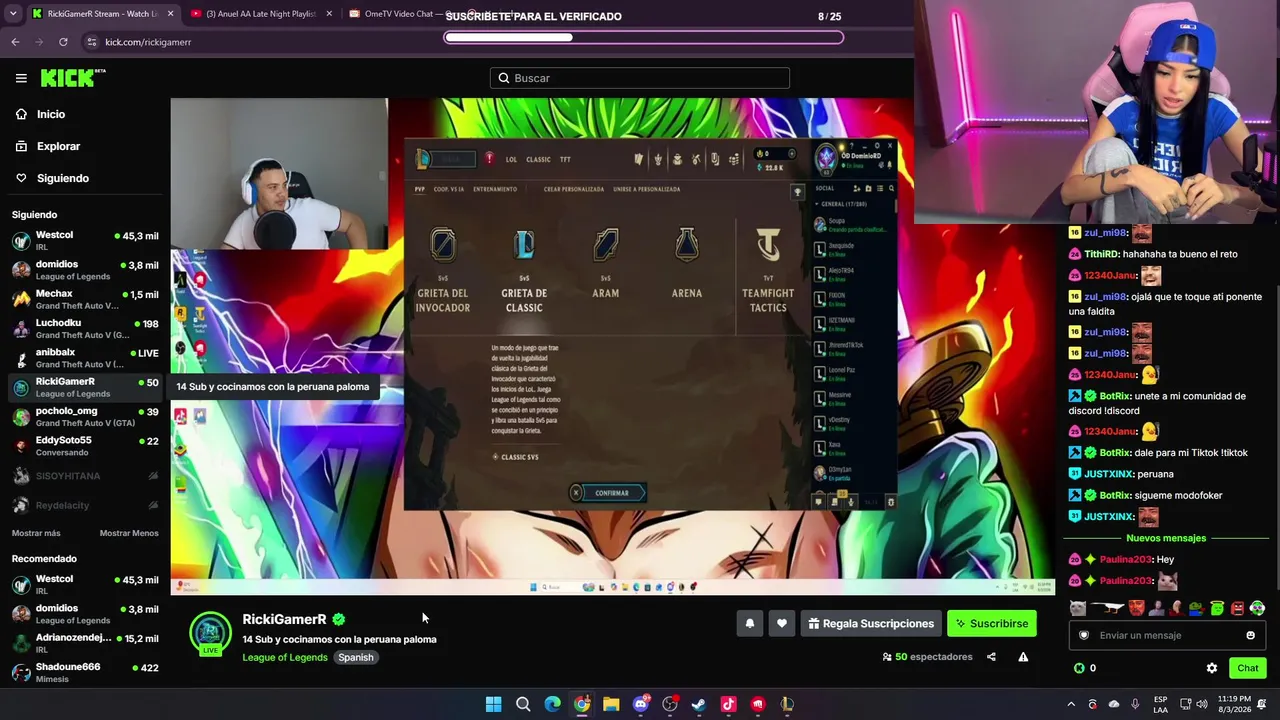The image size is (1280, 720).
Task: Open the browser tab search dropdown
Action: 13,14
